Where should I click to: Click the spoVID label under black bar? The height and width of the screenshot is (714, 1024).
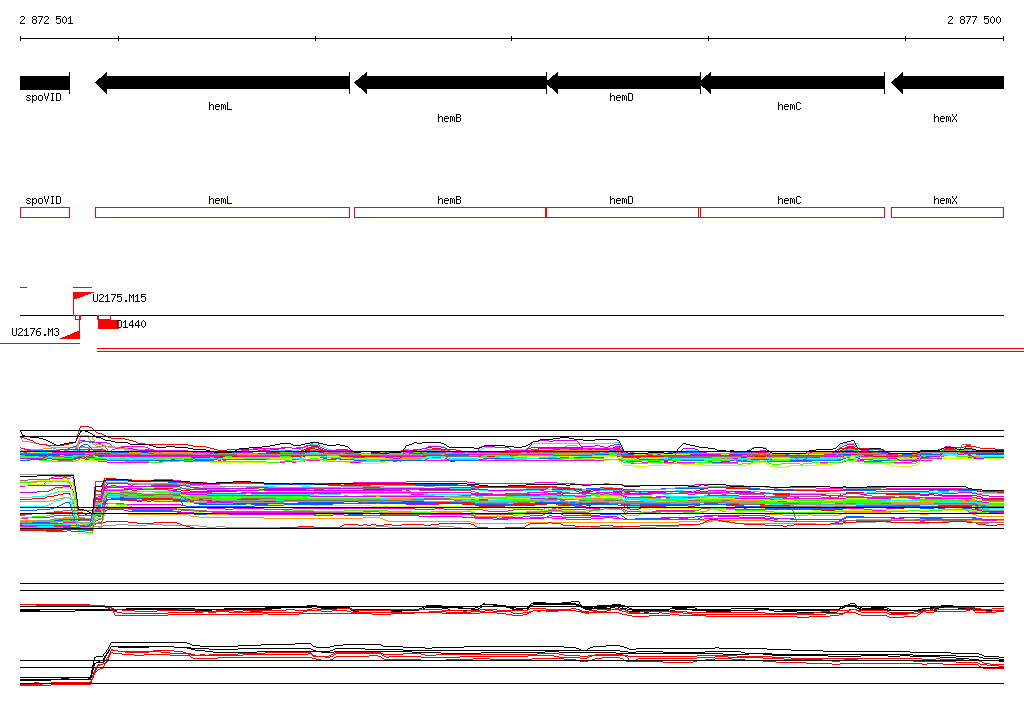(44, 97)
